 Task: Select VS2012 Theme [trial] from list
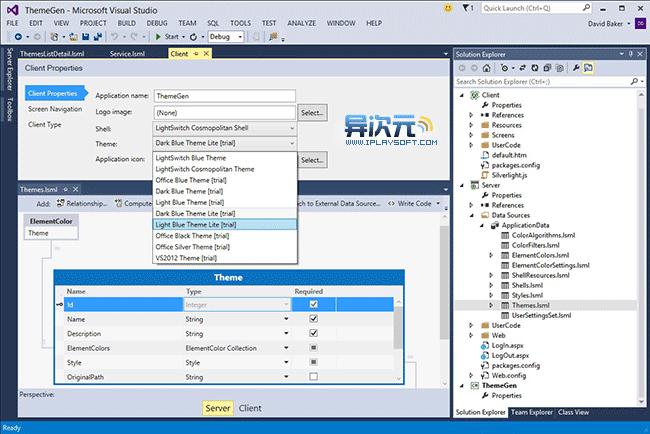tap(225, 258)
